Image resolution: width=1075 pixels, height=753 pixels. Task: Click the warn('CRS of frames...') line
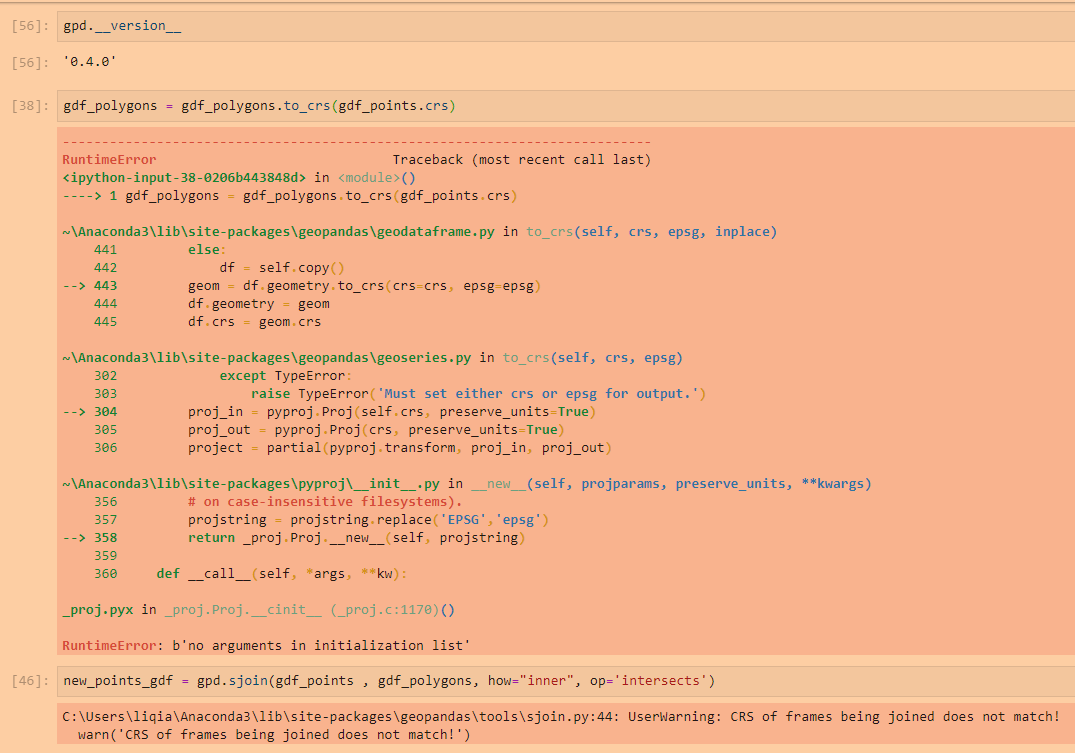tap(274, 735)
